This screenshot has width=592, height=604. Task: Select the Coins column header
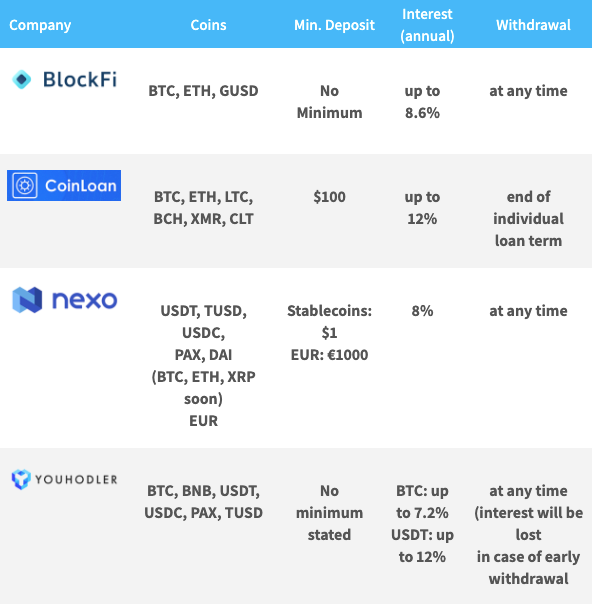208,25
